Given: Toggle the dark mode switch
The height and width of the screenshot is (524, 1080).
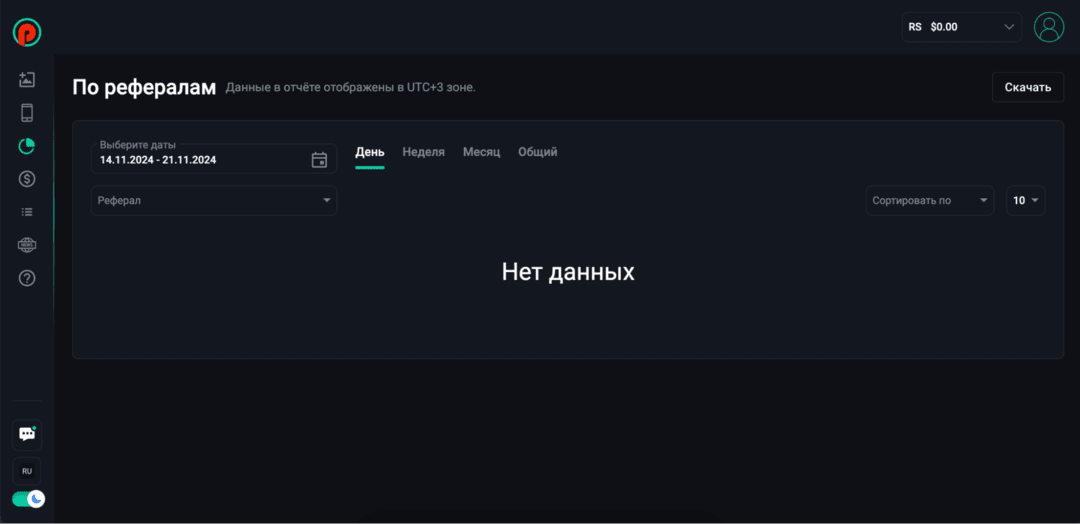Looking at the screenshot, I should (x=28, y=498).
